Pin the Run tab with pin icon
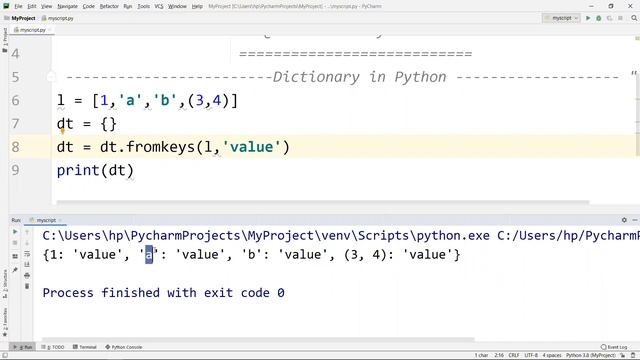 (x=15, y=270)
